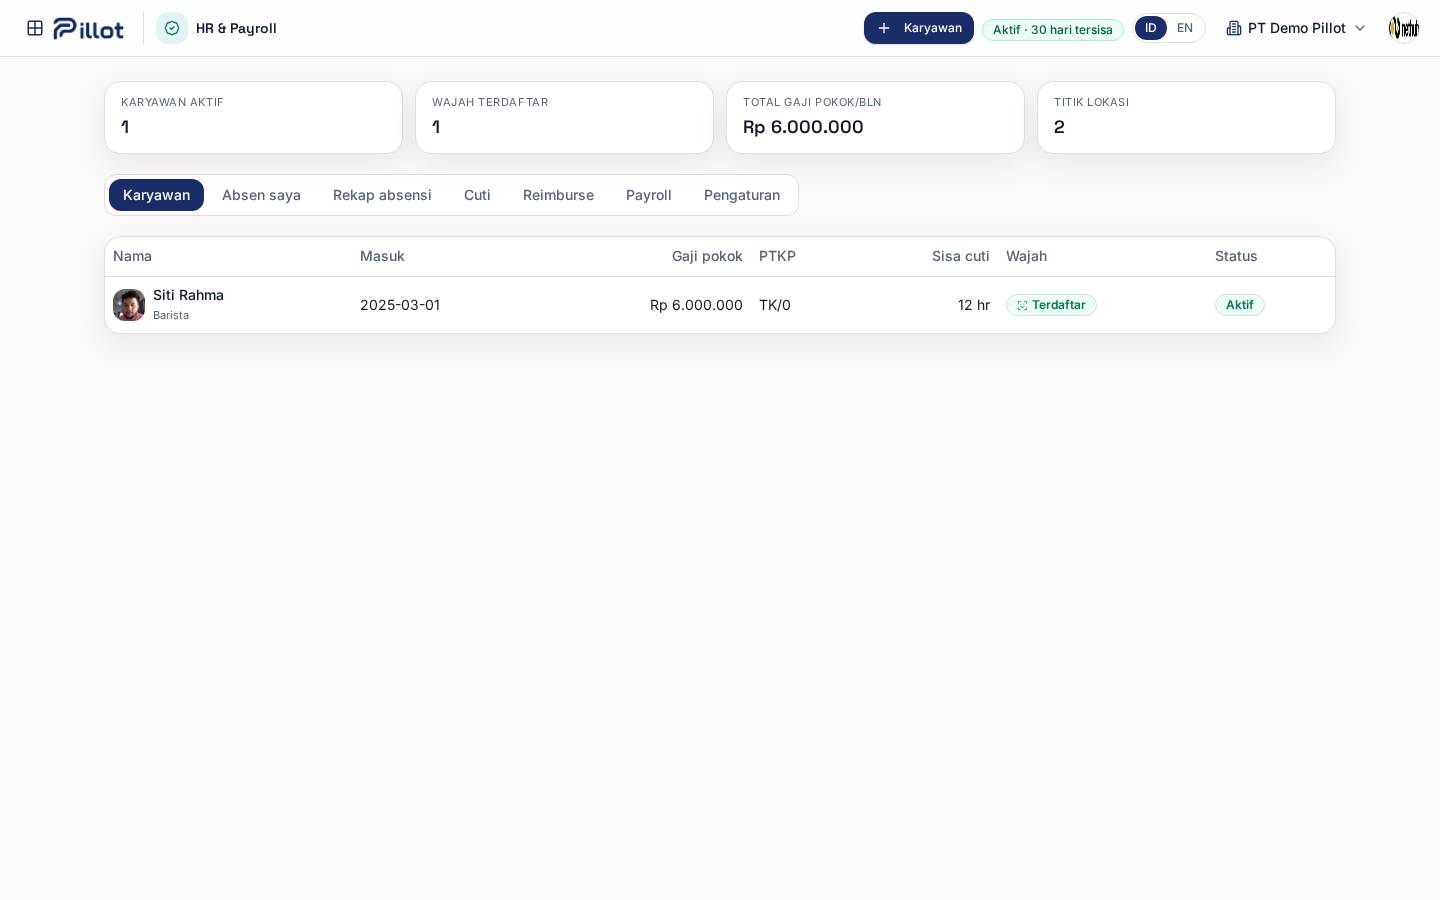
Task: Click the plus icon in Karyawan button
Action: tap(884, 28)
